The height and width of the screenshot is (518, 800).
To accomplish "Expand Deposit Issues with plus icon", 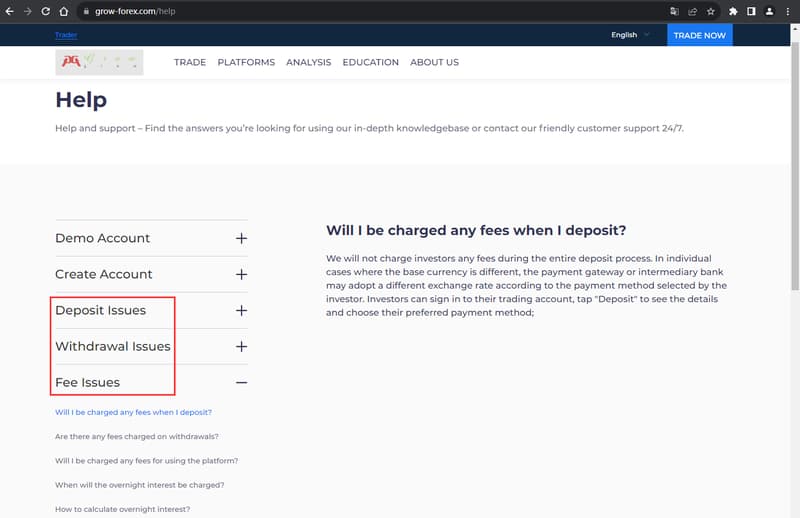I will (x=241, y=310).
